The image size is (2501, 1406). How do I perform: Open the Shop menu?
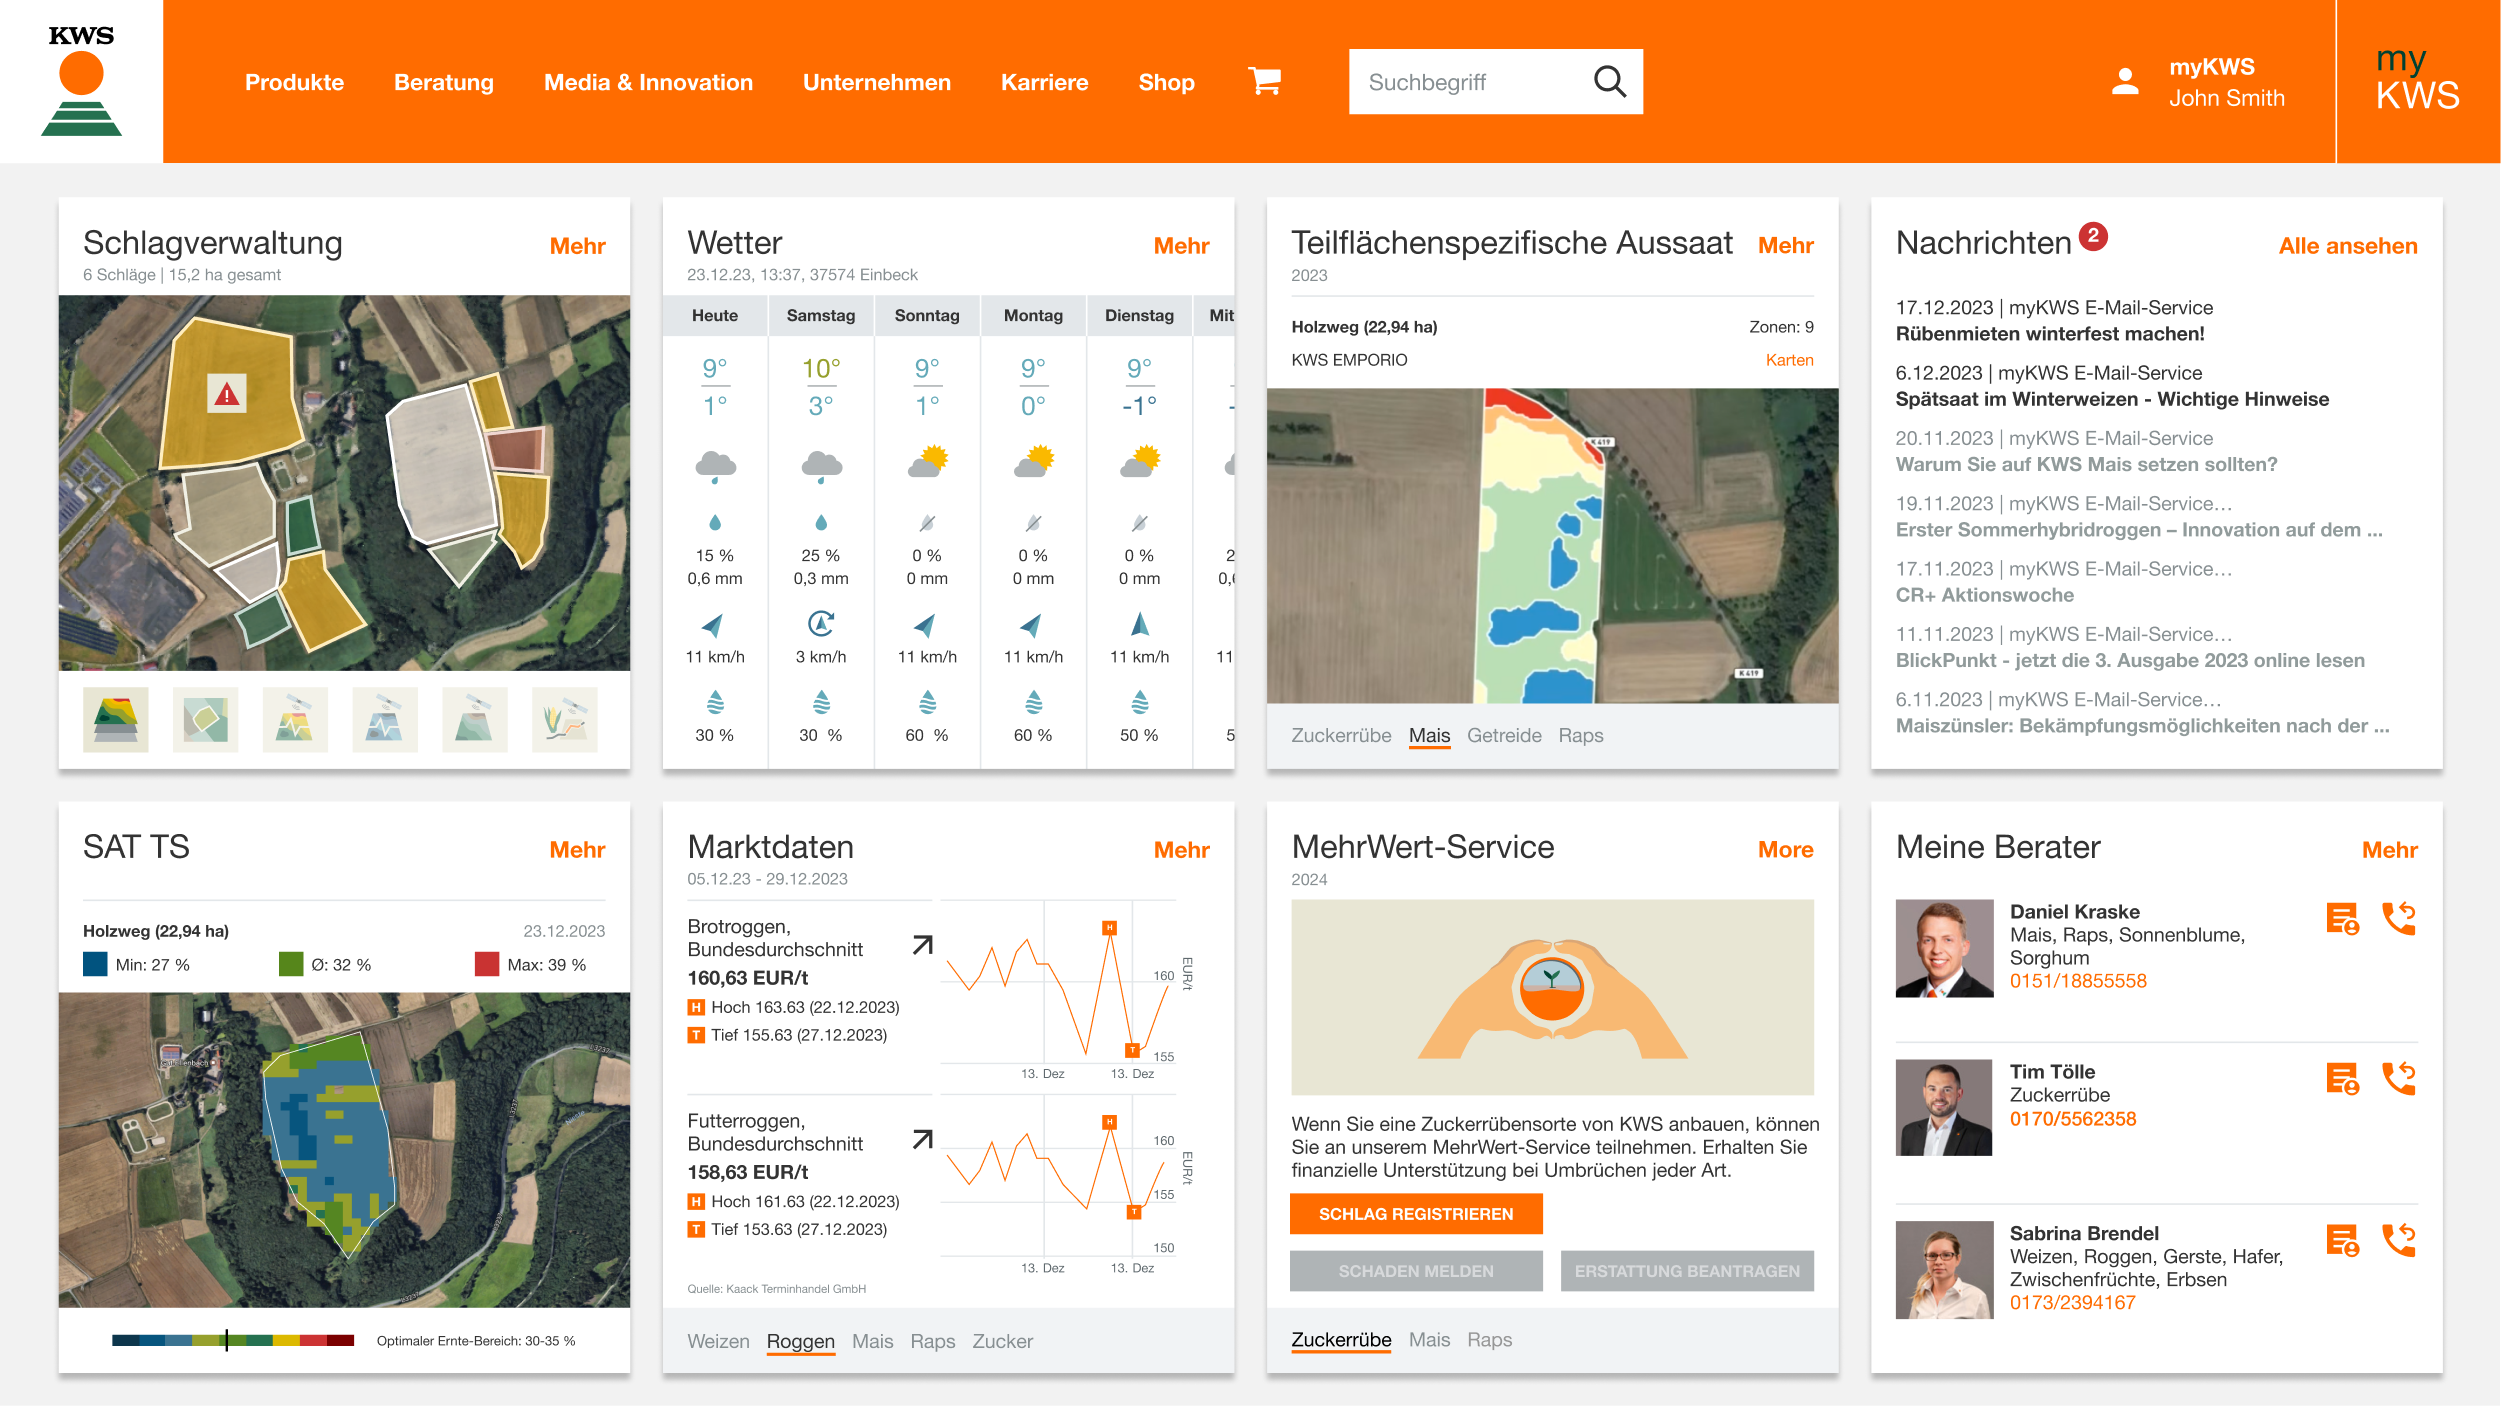tap(1166, 82)
